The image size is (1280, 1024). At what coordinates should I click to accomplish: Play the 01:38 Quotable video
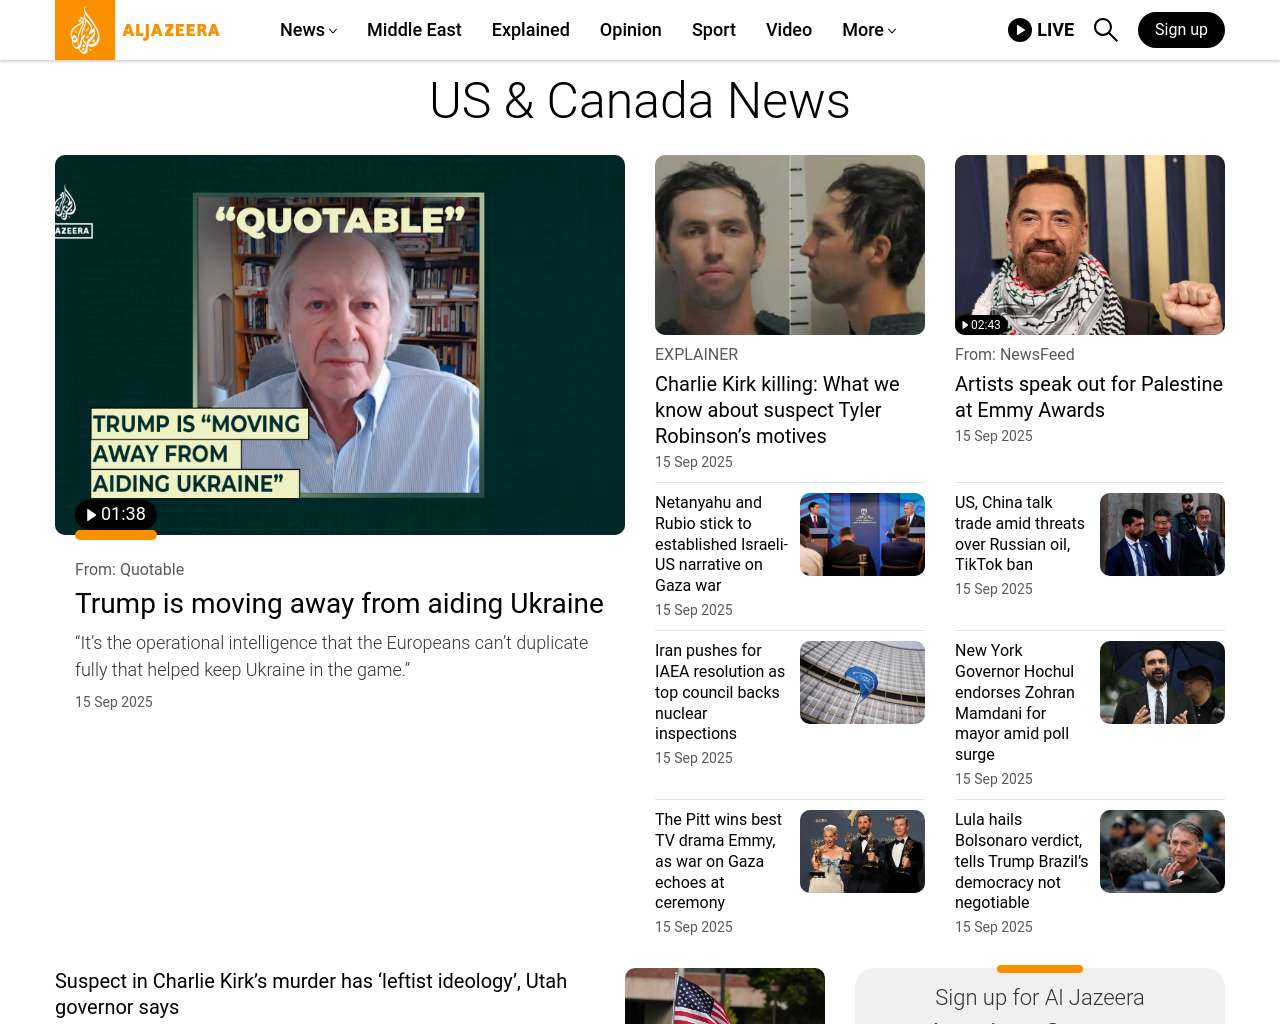[x=116, y=514]
